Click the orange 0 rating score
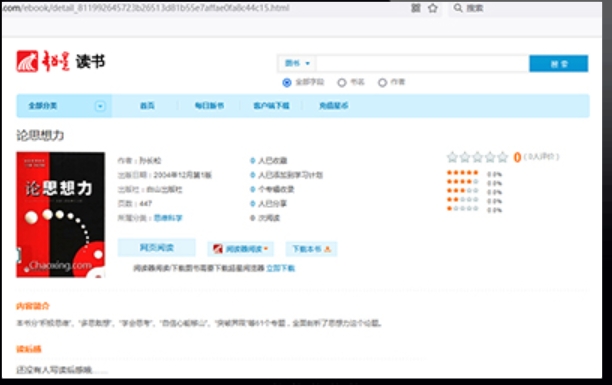 pyautogui.click(x=517, y=157)
